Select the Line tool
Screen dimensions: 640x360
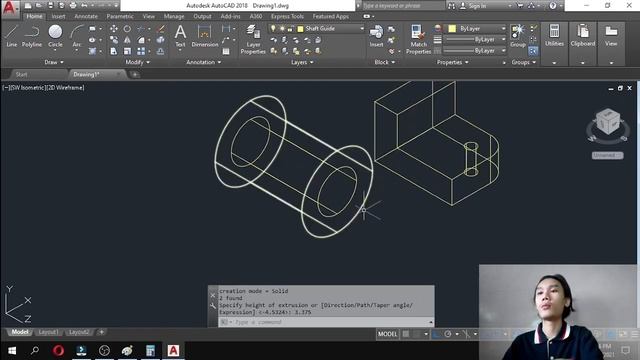pyautogui.click(x=11, y=36)
